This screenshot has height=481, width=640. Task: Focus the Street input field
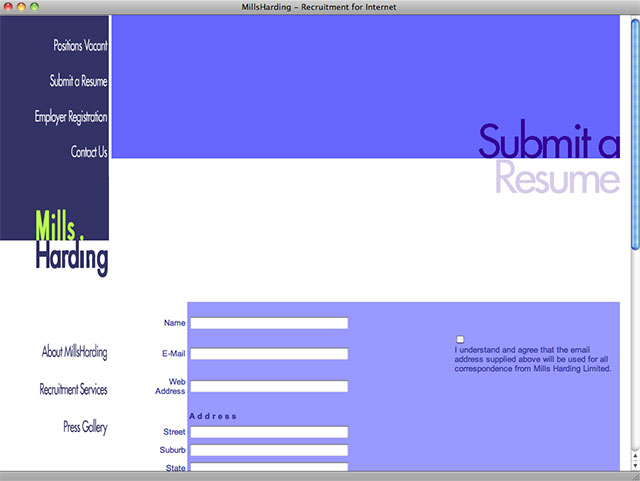coord(269,432)
